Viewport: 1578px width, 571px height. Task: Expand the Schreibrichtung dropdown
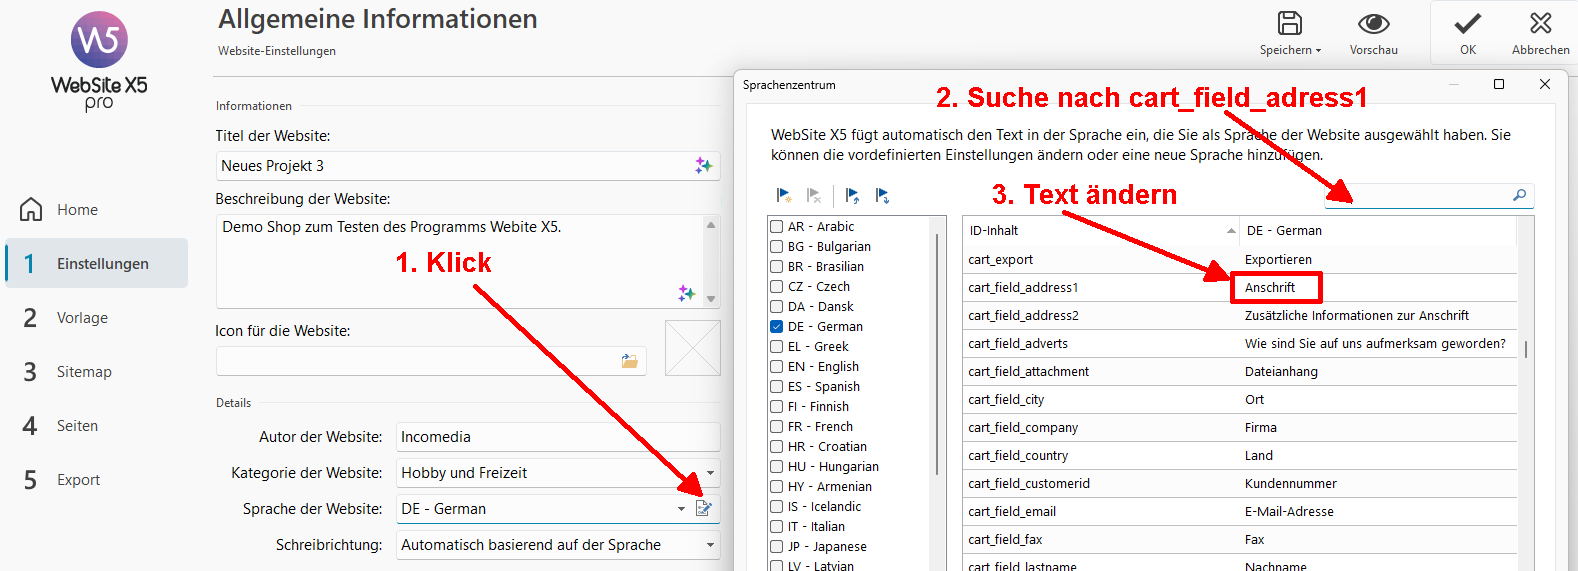[710, 545]
